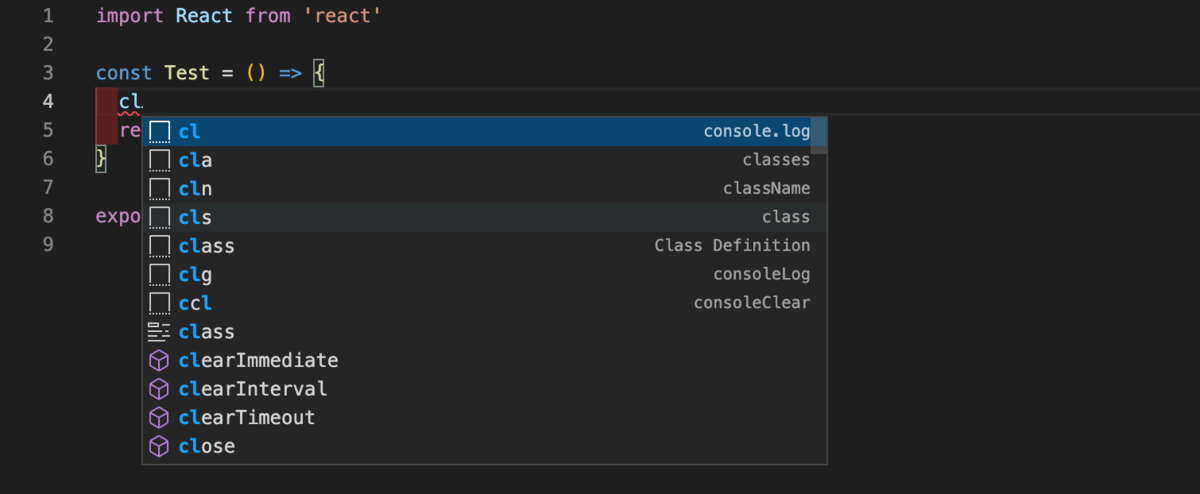Click the snippet icon beside 'cl' suggestion

pos(159,132)
